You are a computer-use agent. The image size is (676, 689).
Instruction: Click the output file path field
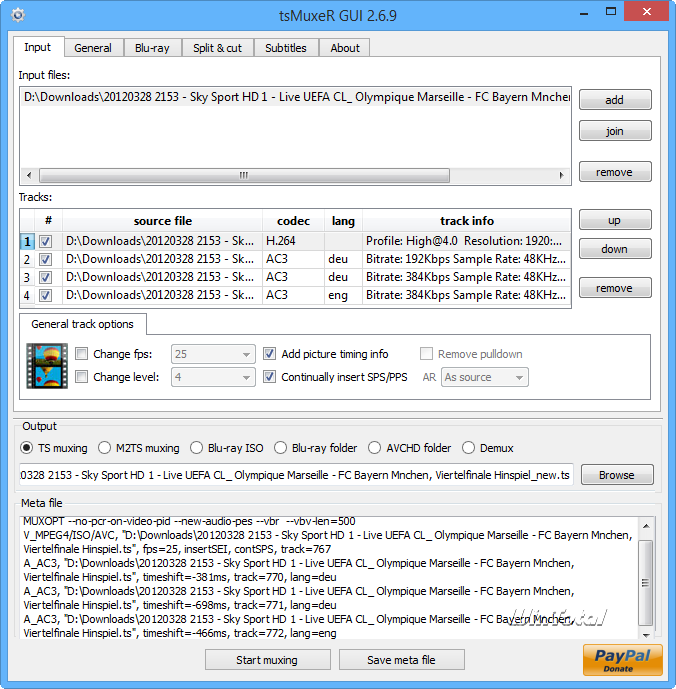pyautogui.click(x=296, y=475)
